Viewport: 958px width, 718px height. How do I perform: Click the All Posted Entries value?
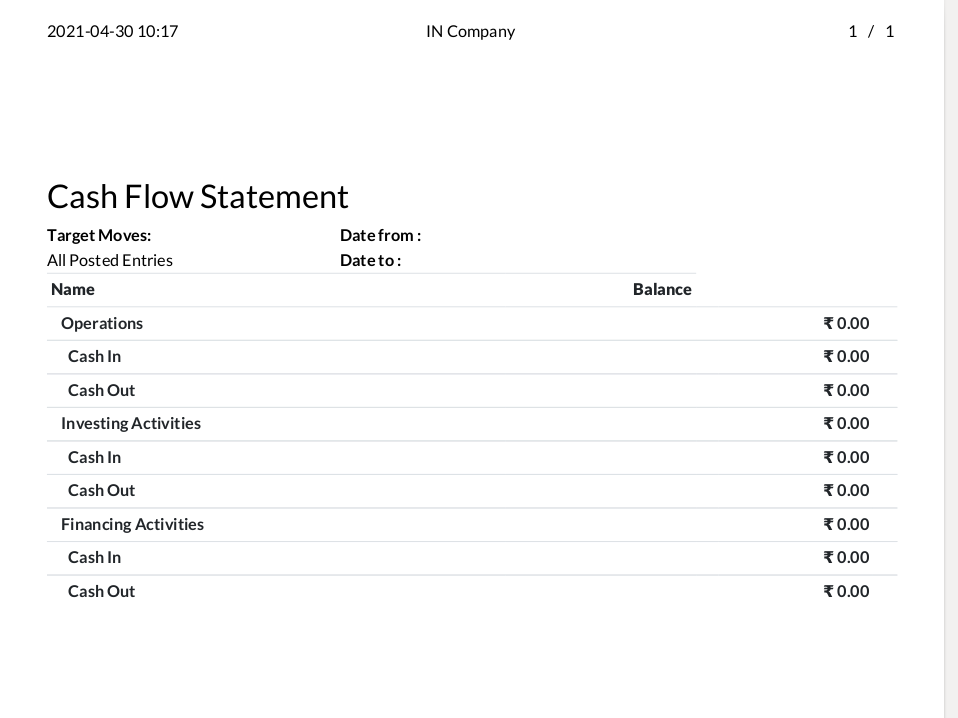[110, 260]
